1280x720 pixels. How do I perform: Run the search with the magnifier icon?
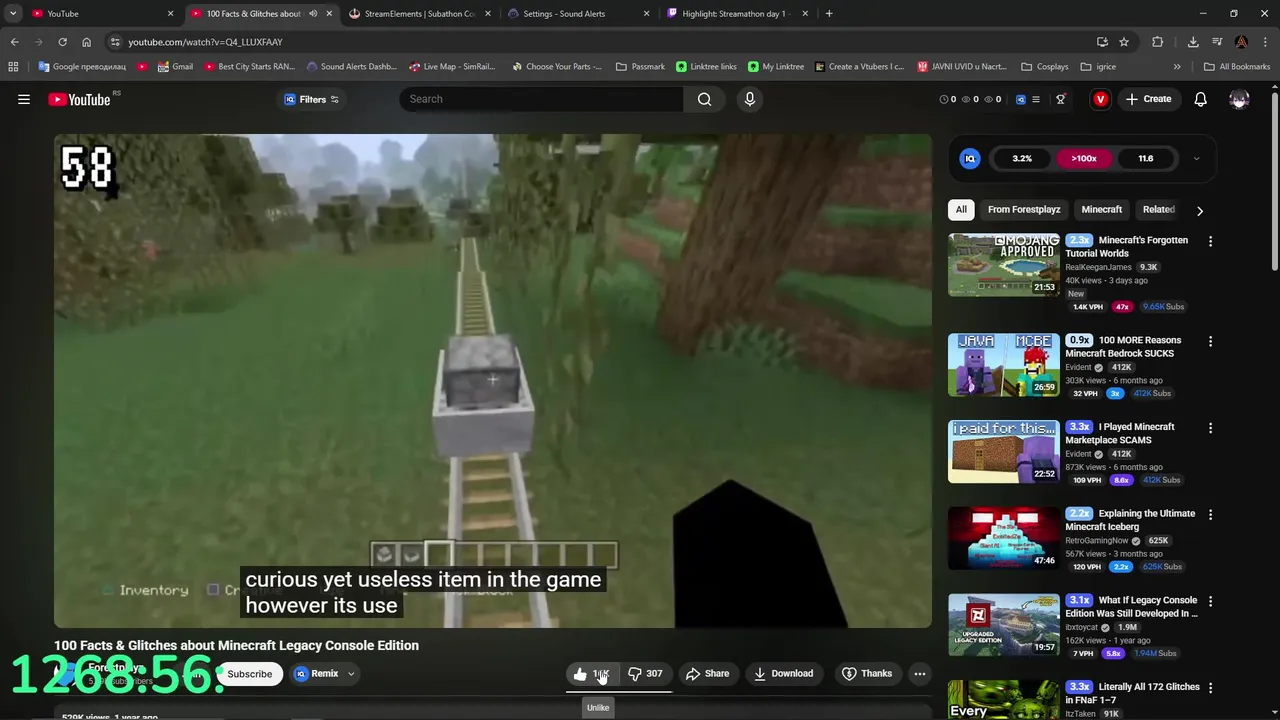pyautogui.click(x=705, y=99)
